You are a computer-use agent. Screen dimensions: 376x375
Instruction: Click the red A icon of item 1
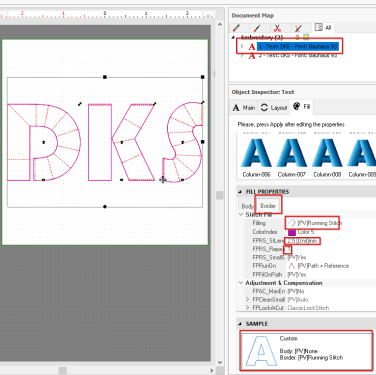(x=252, y=47)
